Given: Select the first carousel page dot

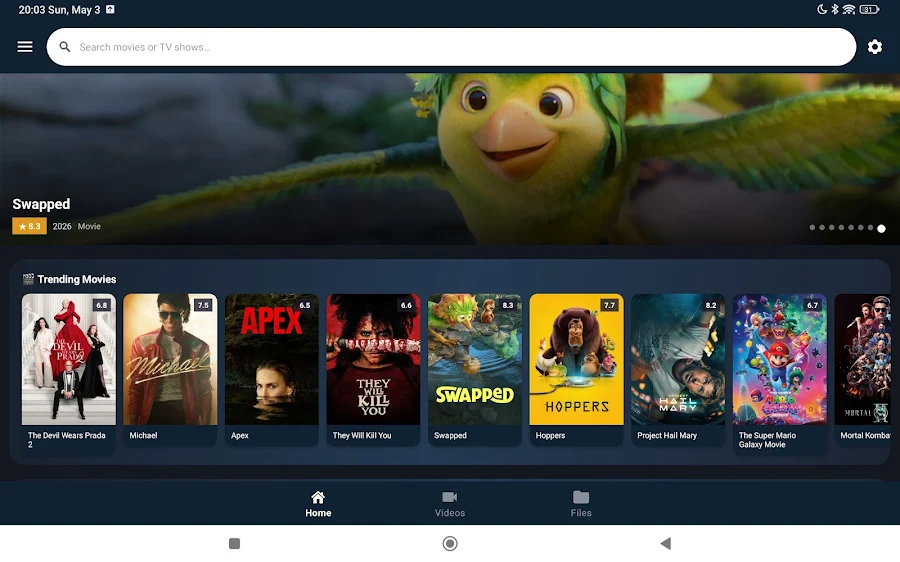Looking at the screenshot, I should [x=812, y=228].
